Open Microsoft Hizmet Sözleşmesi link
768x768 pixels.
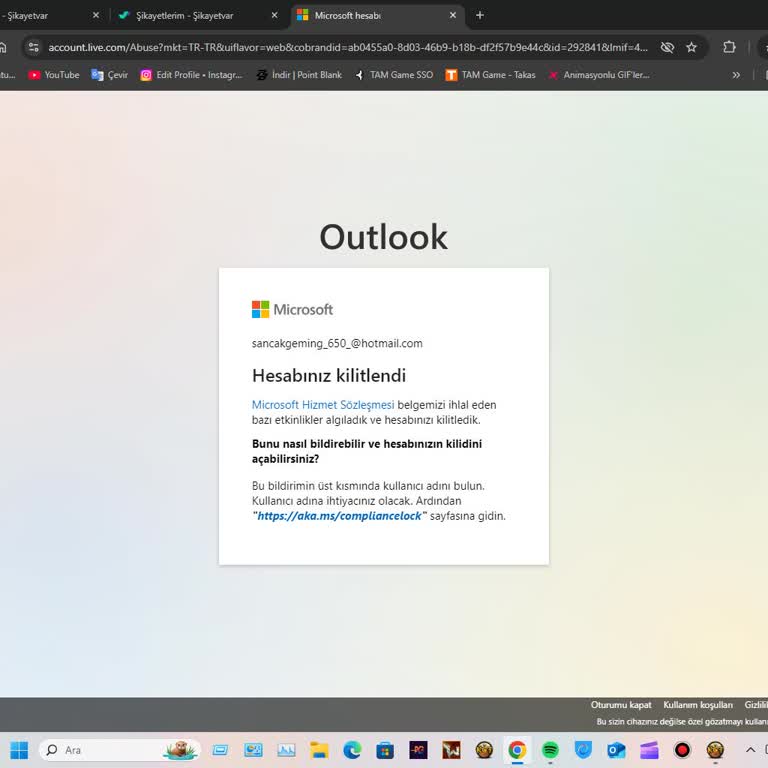[323, 405]
